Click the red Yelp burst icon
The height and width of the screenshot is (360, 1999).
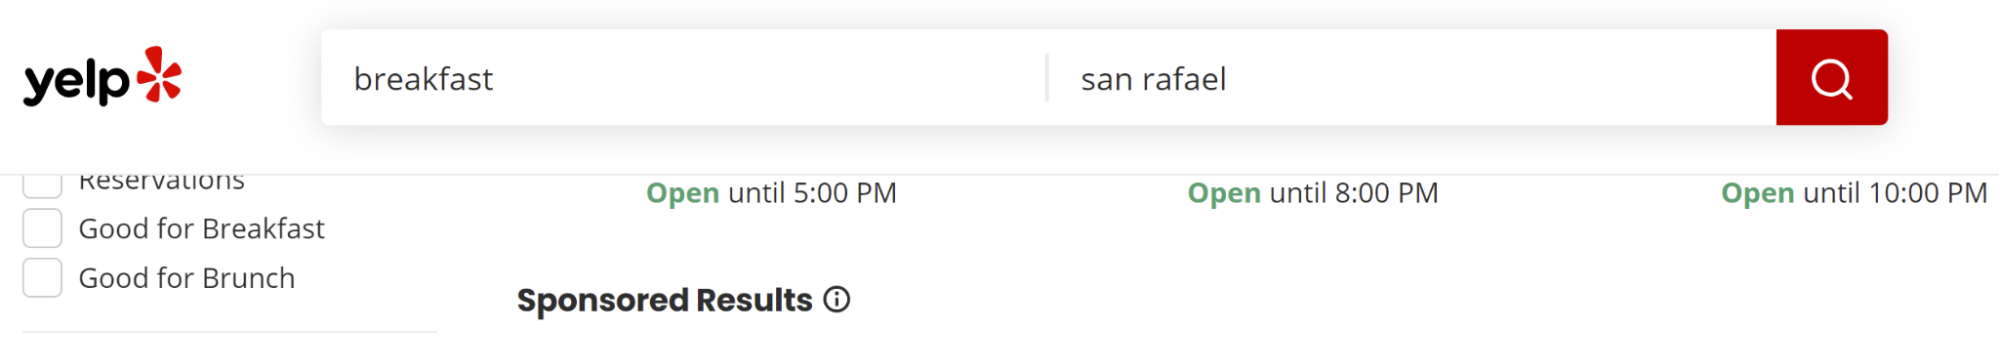[x=159, y=74]
